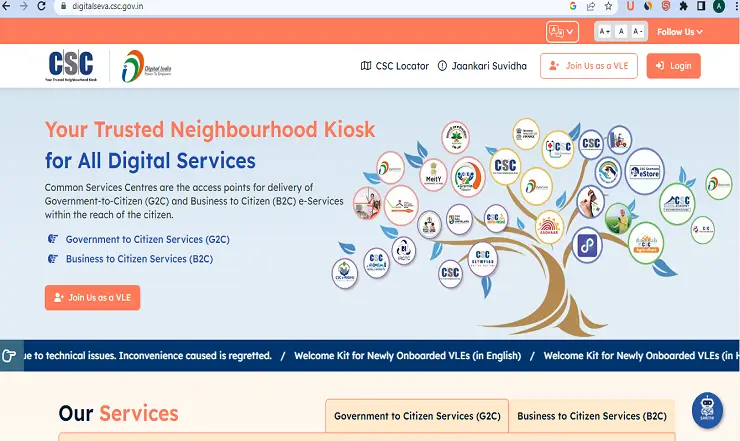The width and height of the screenshot is (740, 441).
Task: Switch to Business to Citizen Services (B2C) tab
Action: [x=592, y=416]
